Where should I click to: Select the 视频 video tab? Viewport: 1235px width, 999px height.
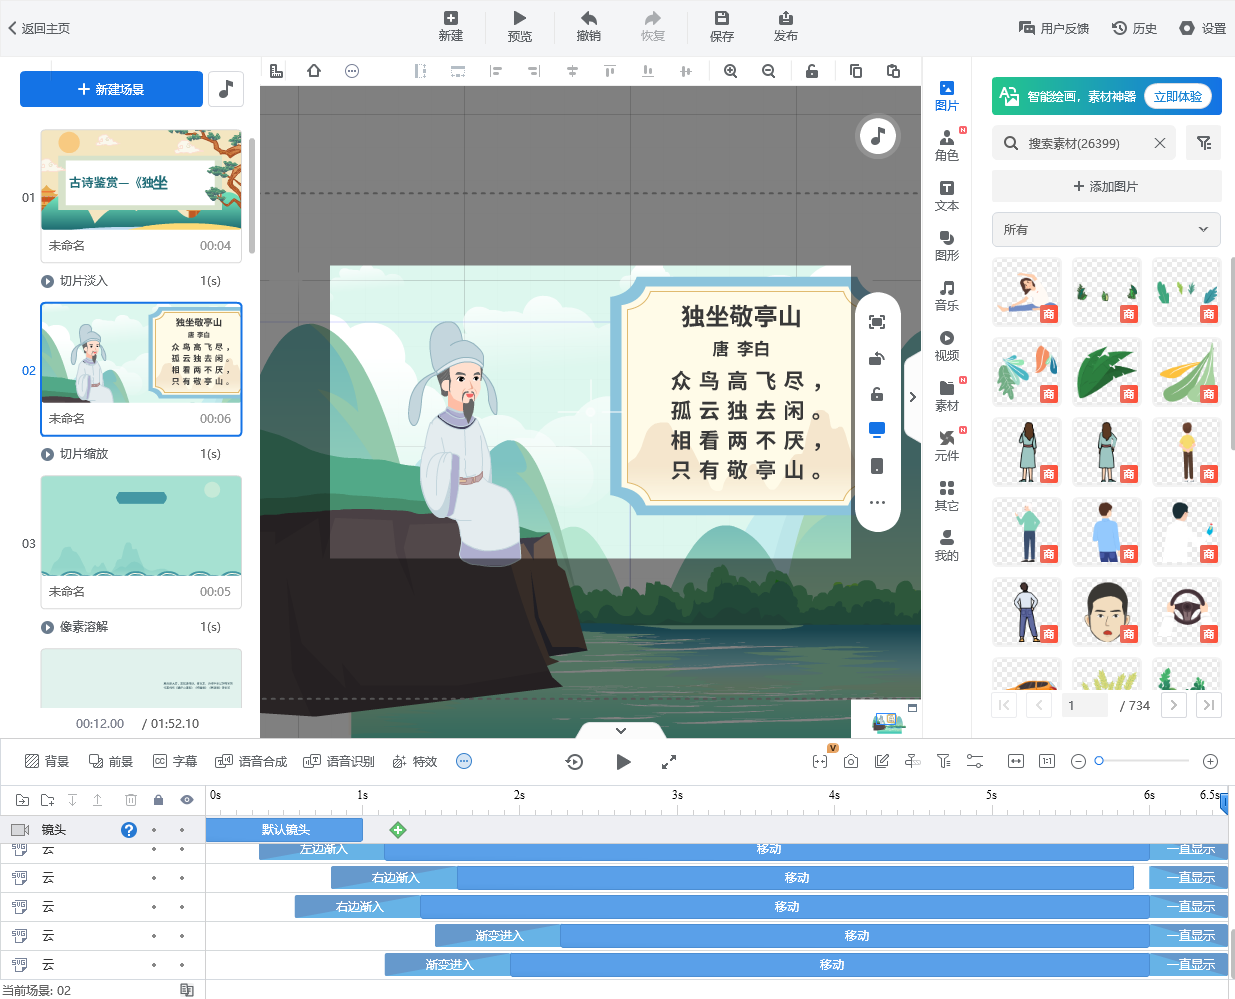947,345
